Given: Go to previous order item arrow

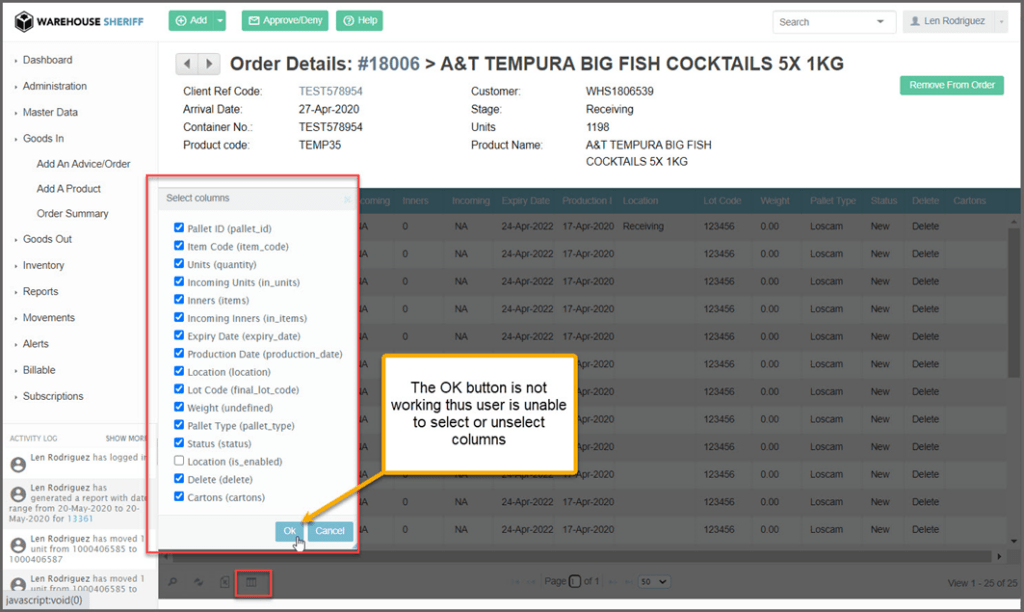Looking at the screenshot, I should (x=187, y=65).
